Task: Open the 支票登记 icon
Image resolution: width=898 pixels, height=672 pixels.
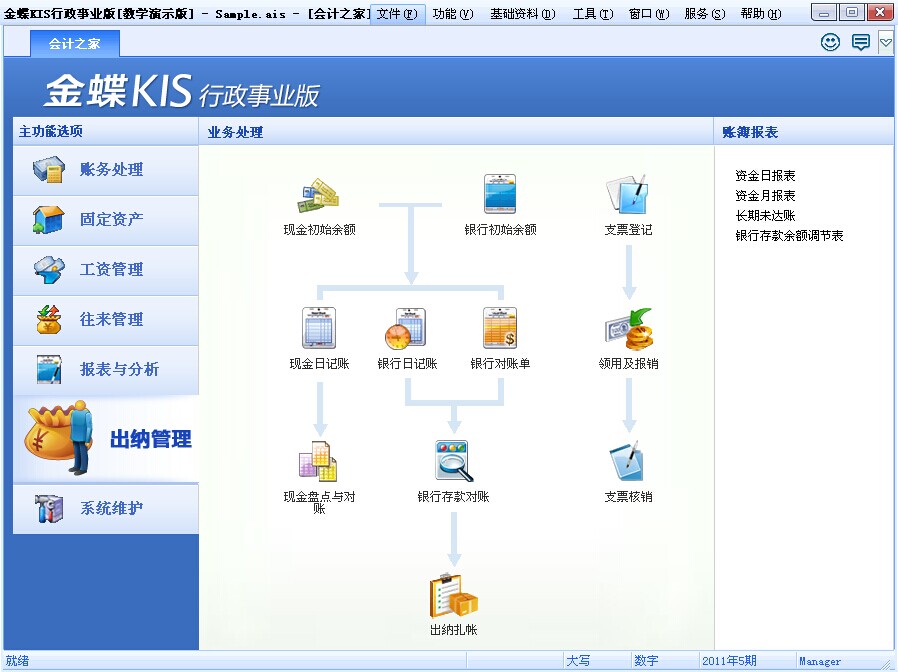Action: click(628, 194)
